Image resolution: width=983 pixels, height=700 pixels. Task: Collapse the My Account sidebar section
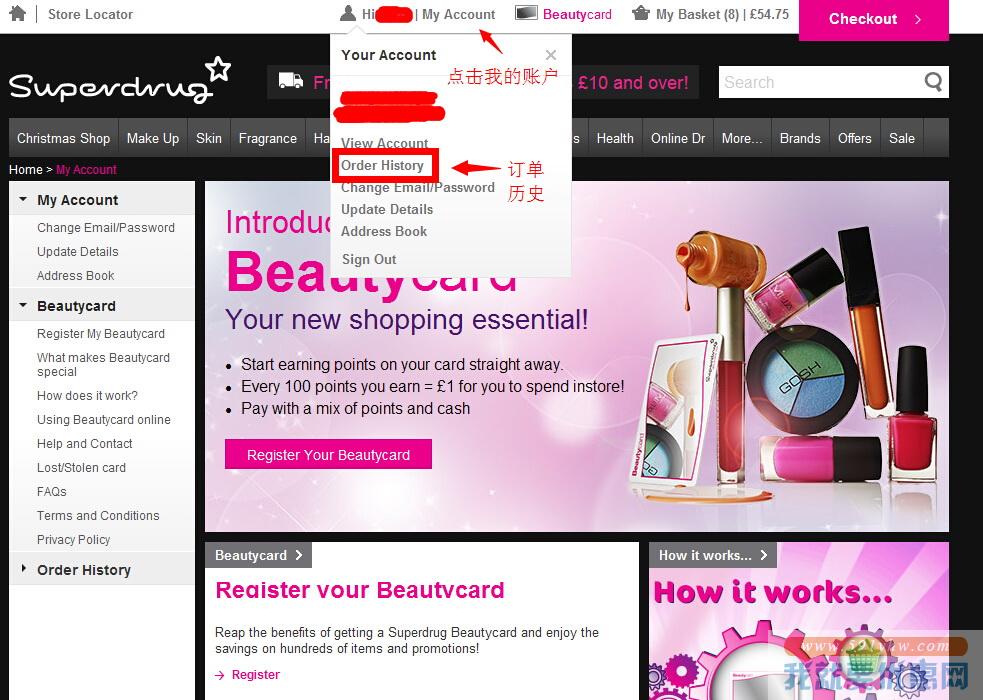pos(23,199)
